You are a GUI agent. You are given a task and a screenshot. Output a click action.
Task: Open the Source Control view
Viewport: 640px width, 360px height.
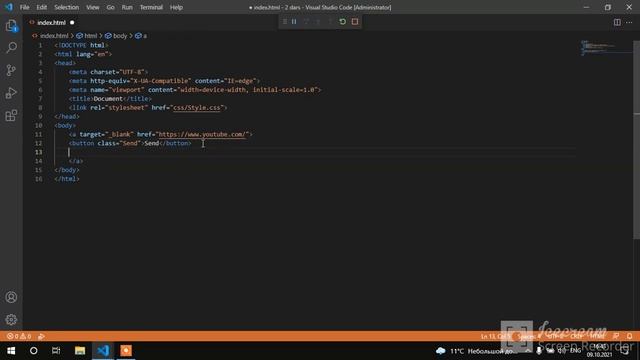[x=11, y=70]
